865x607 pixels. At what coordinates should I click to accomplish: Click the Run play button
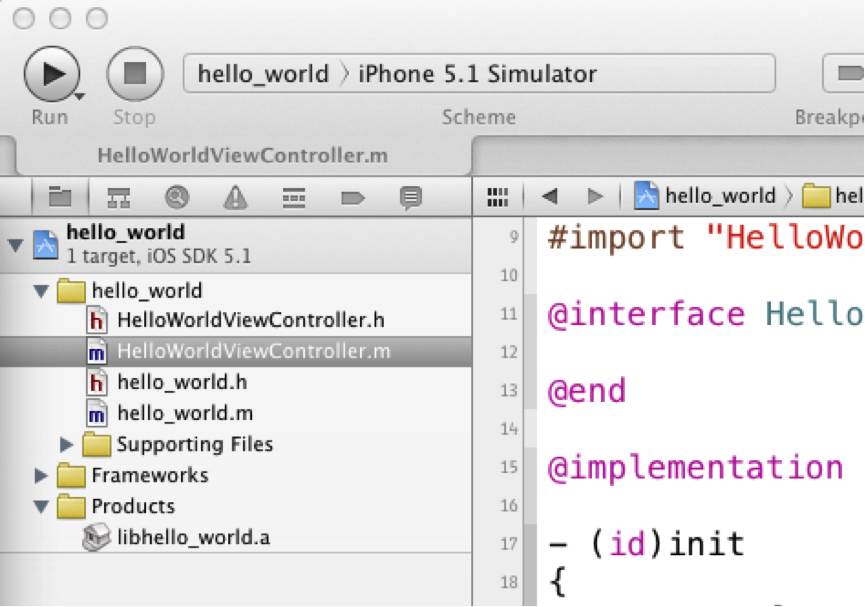[51, 73]
